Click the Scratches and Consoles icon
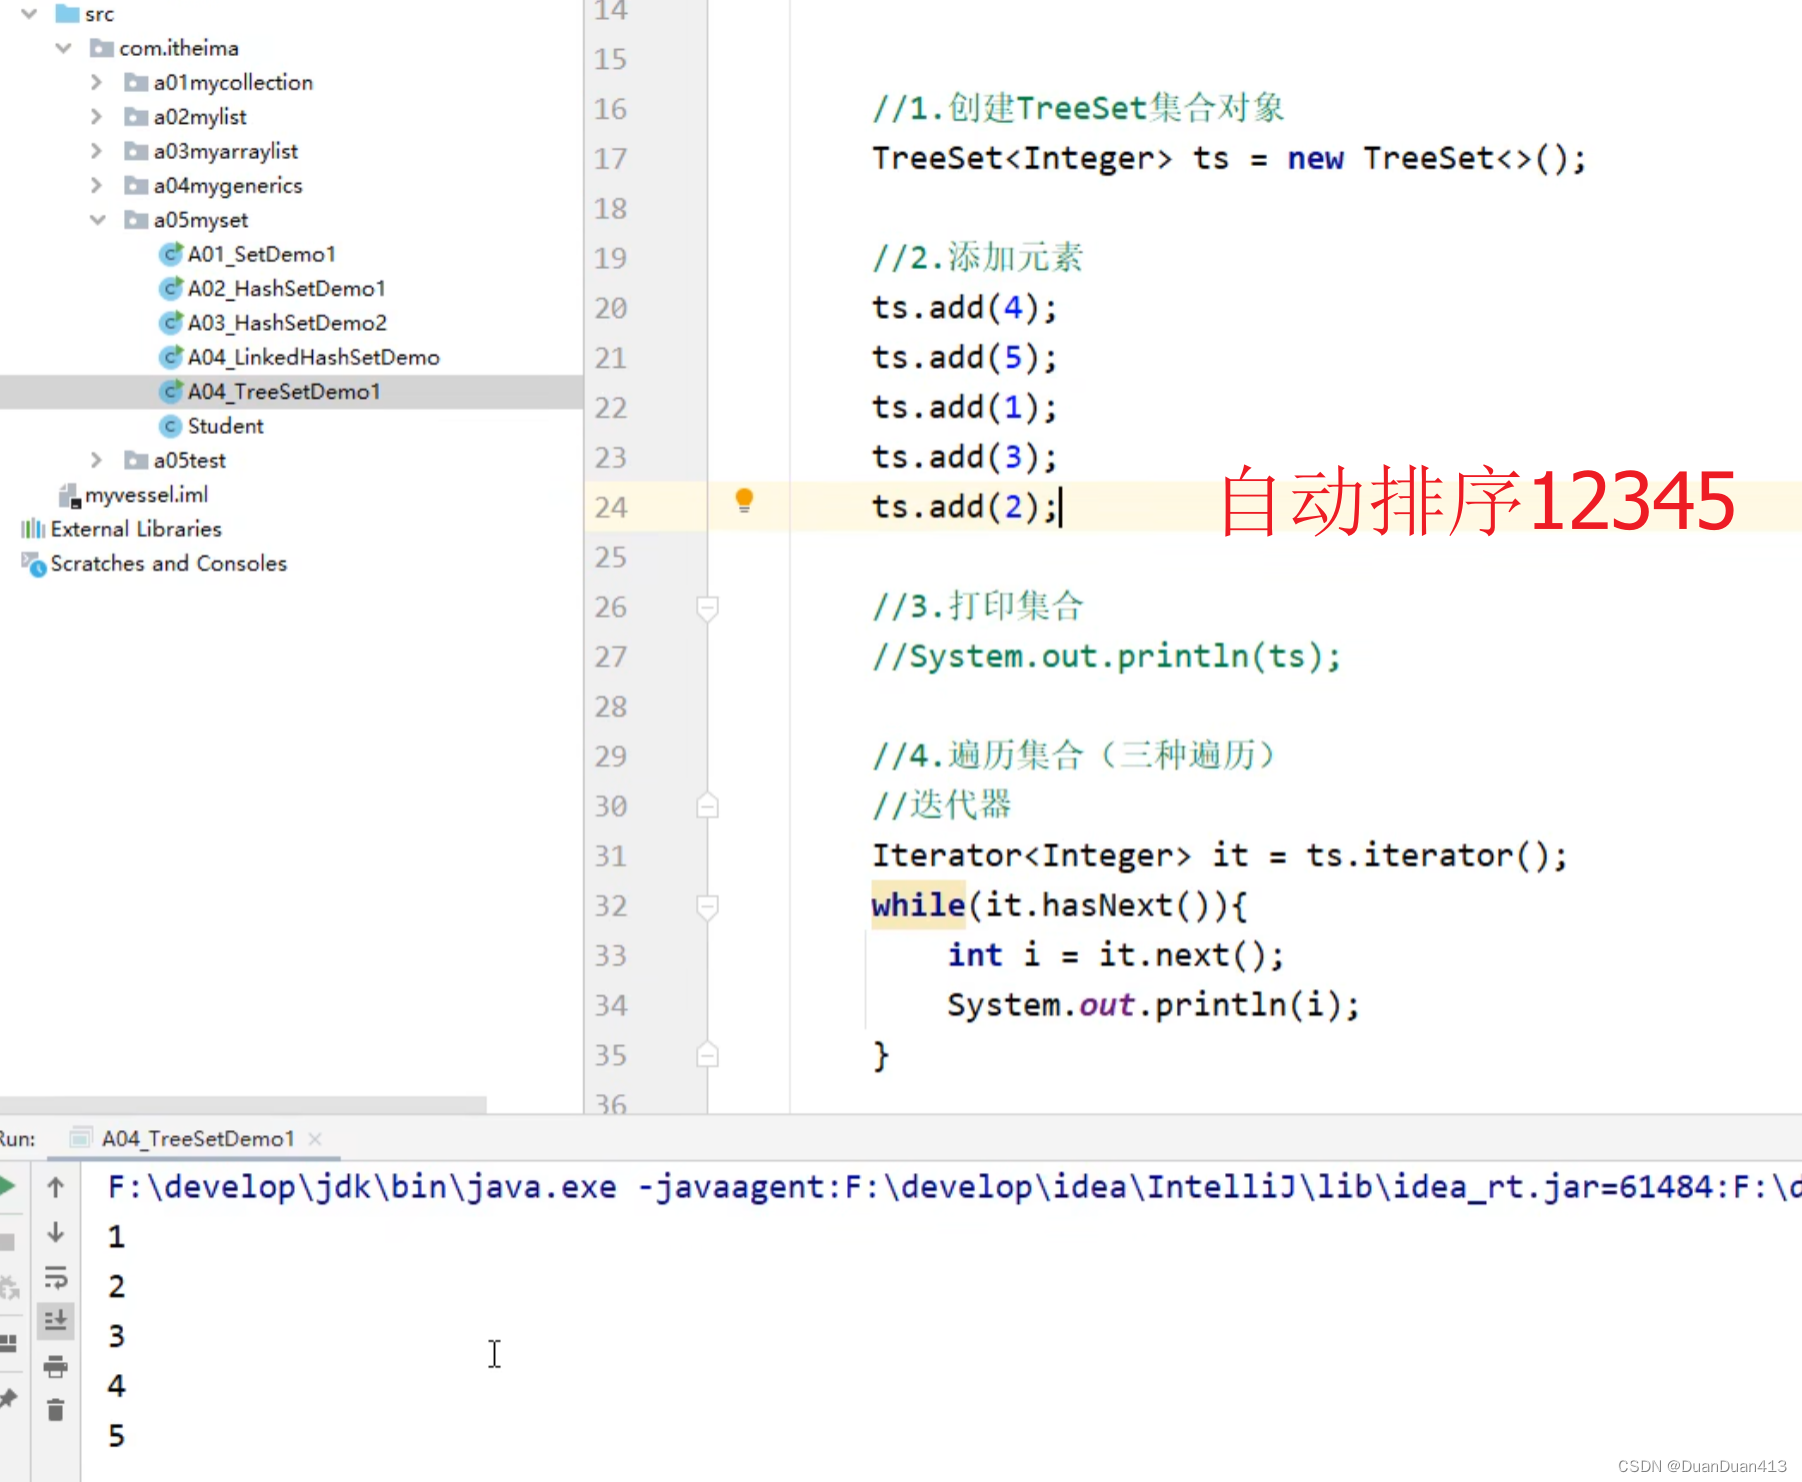Screen dimensions: 1802x1482 point(34,564)
